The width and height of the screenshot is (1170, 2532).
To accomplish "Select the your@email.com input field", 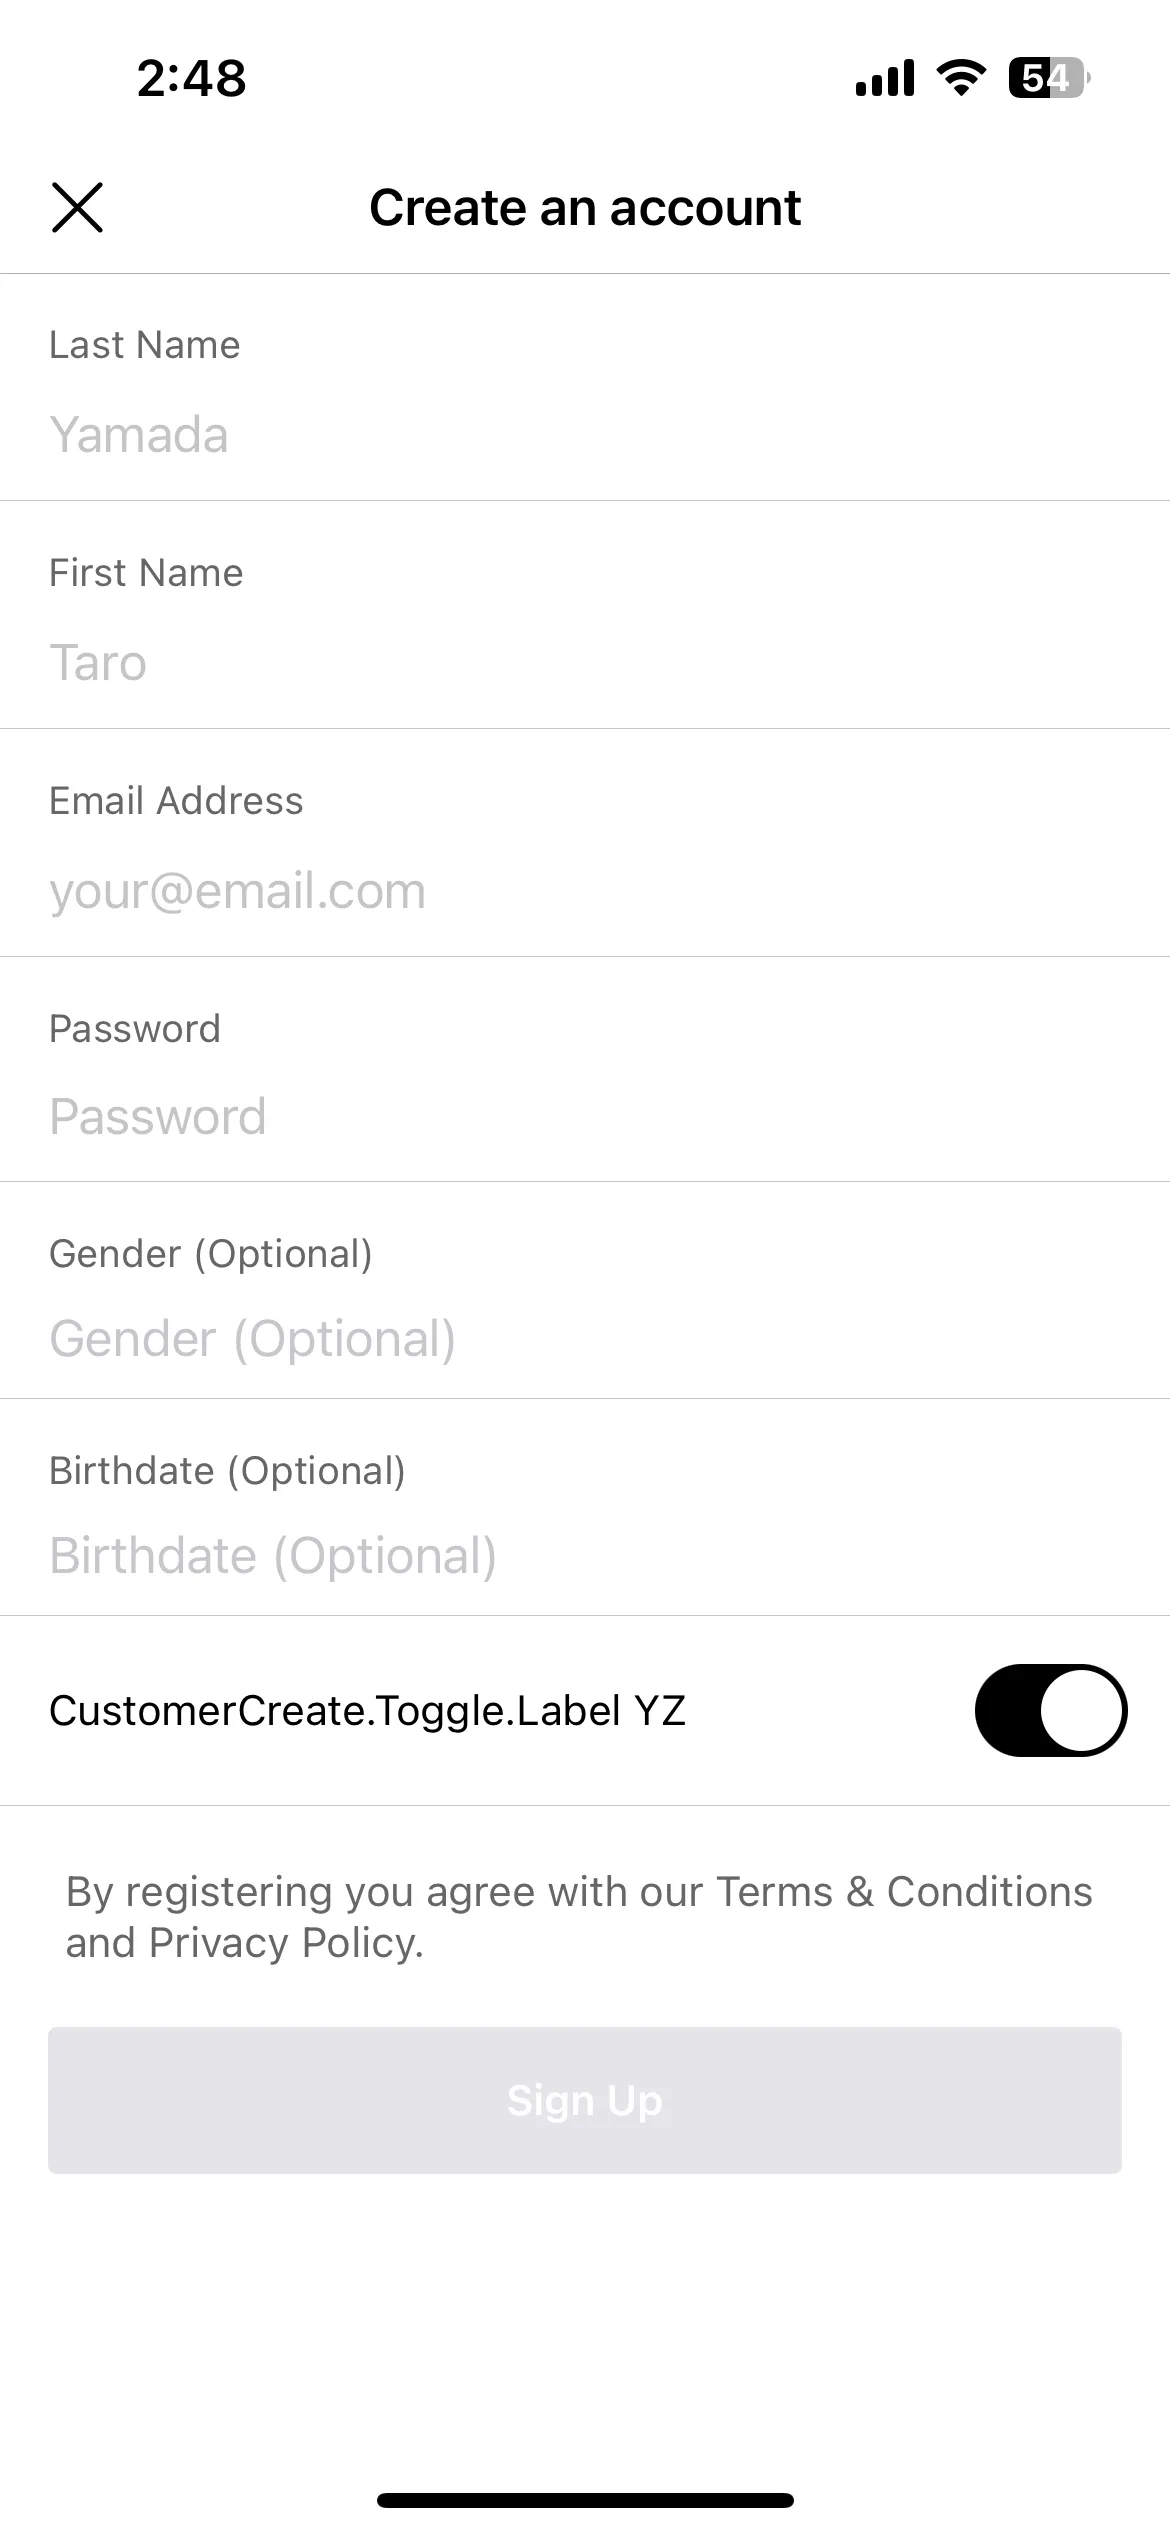I will click(585, 890).
